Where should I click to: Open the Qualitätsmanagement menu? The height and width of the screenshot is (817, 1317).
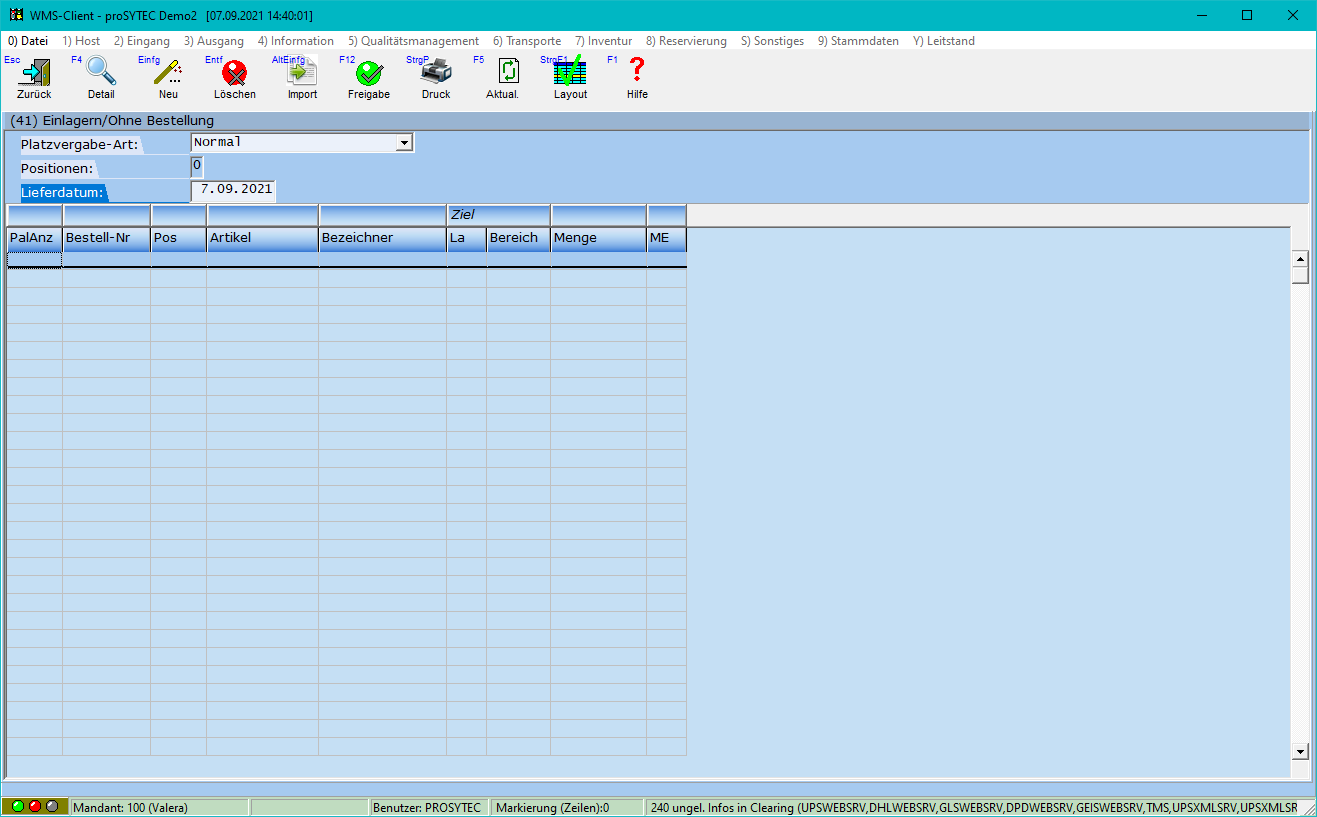coord(413,41)
